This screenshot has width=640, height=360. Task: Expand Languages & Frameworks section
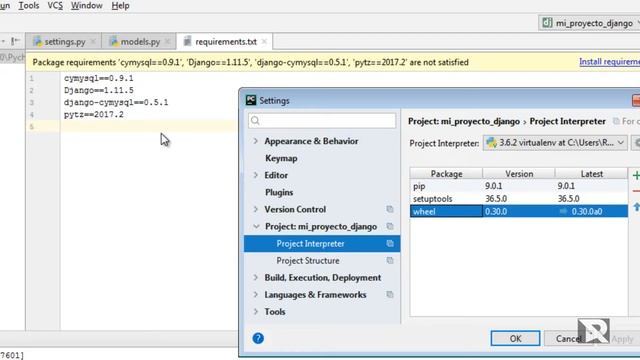click(x=256, y=295)
